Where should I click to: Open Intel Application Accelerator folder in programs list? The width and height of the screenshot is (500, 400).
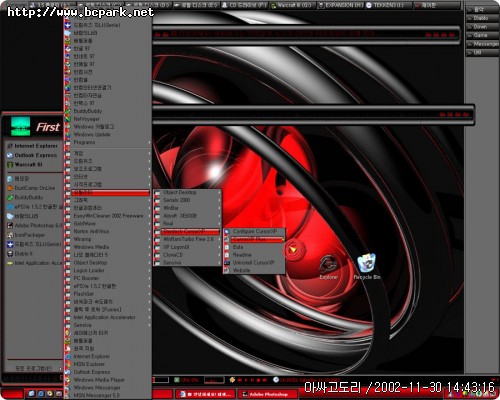pos(108,317)
